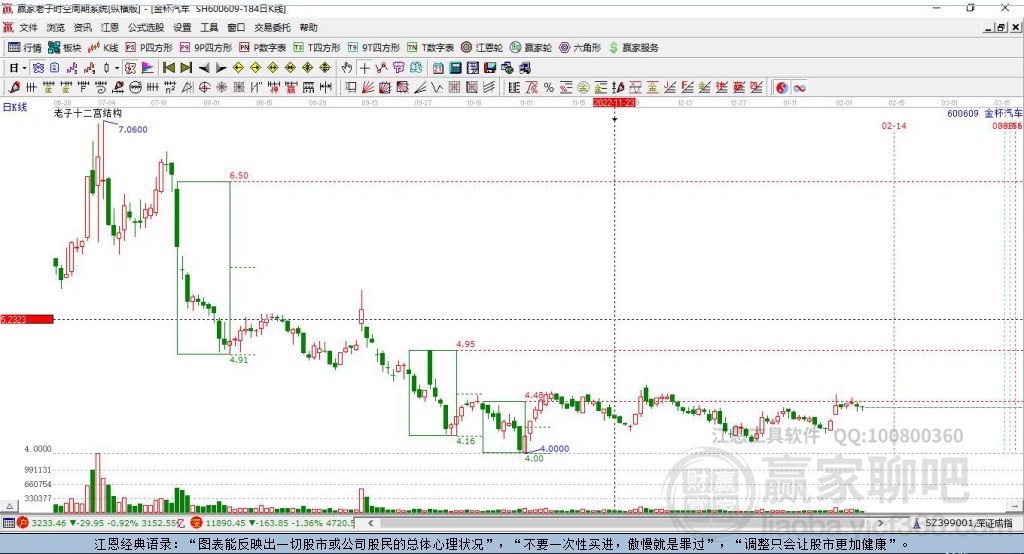Launch the 赢家轮 wheel tool
Image resolution: width=1024 pixels, height=554 pixels.
pos(531,48)
